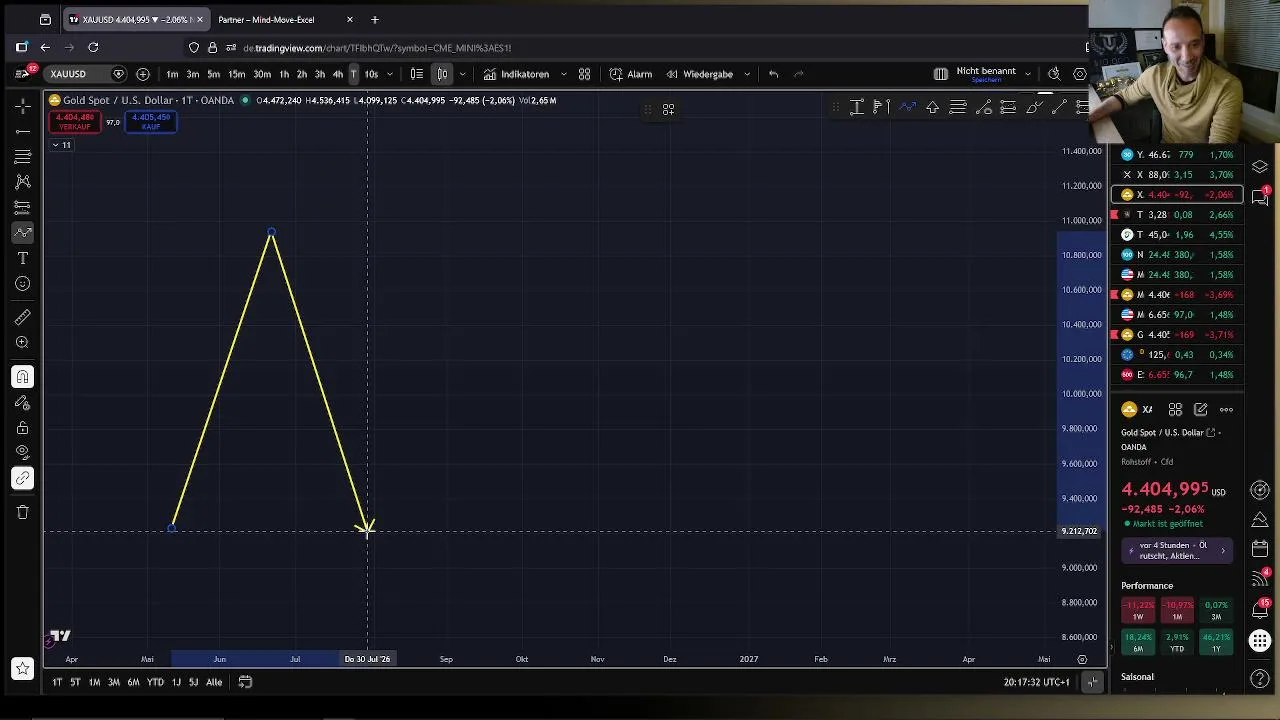Open the forecasting and measurement tools
The width and height of the screenshot is (1280, 720).
(22, 208)
